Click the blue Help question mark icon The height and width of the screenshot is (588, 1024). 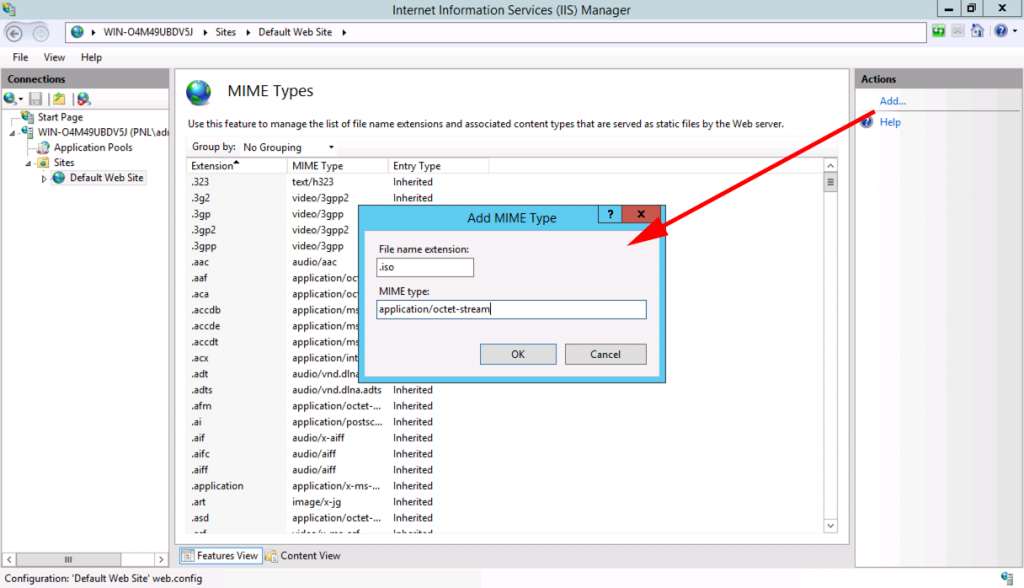[x=999, y=31]
